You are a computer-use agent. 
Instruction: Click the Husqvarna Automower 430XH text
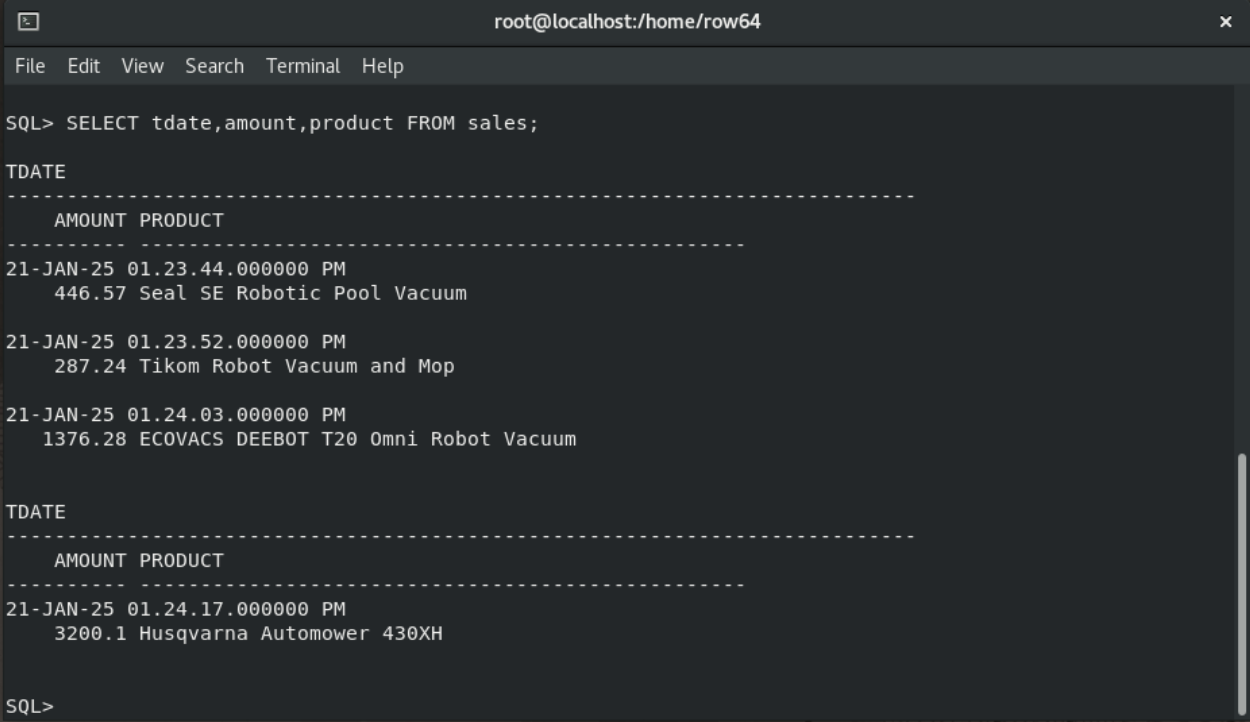[291, 633]
